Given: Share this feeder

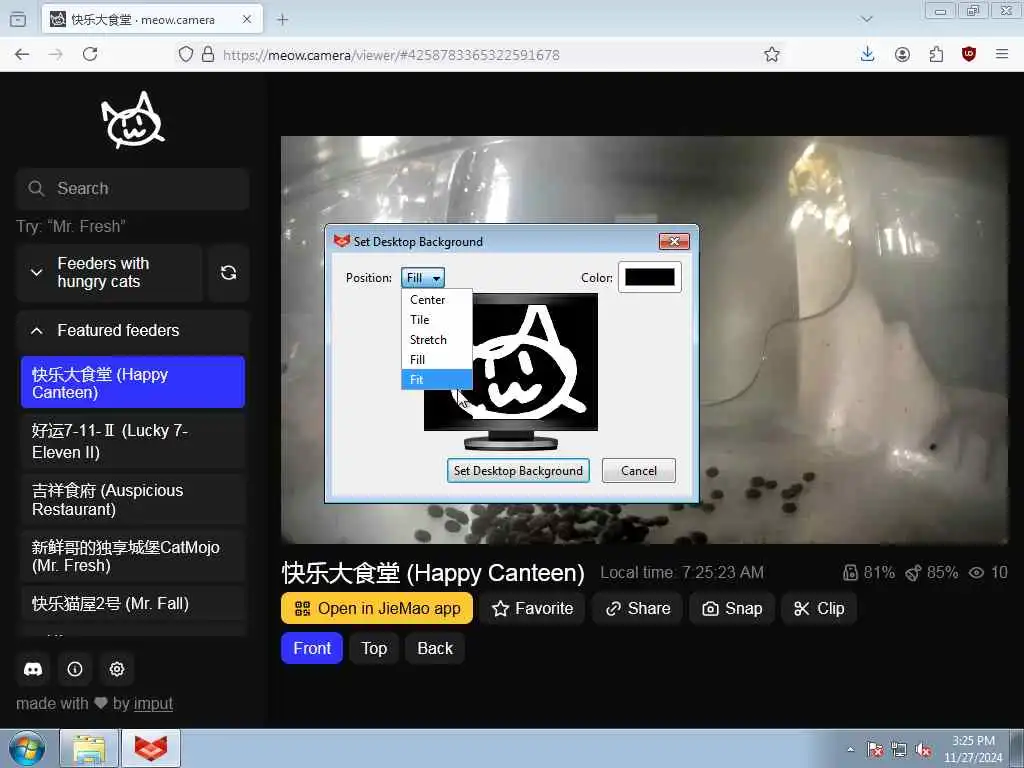Looking at the screenshot, I should tap(637, 609).
